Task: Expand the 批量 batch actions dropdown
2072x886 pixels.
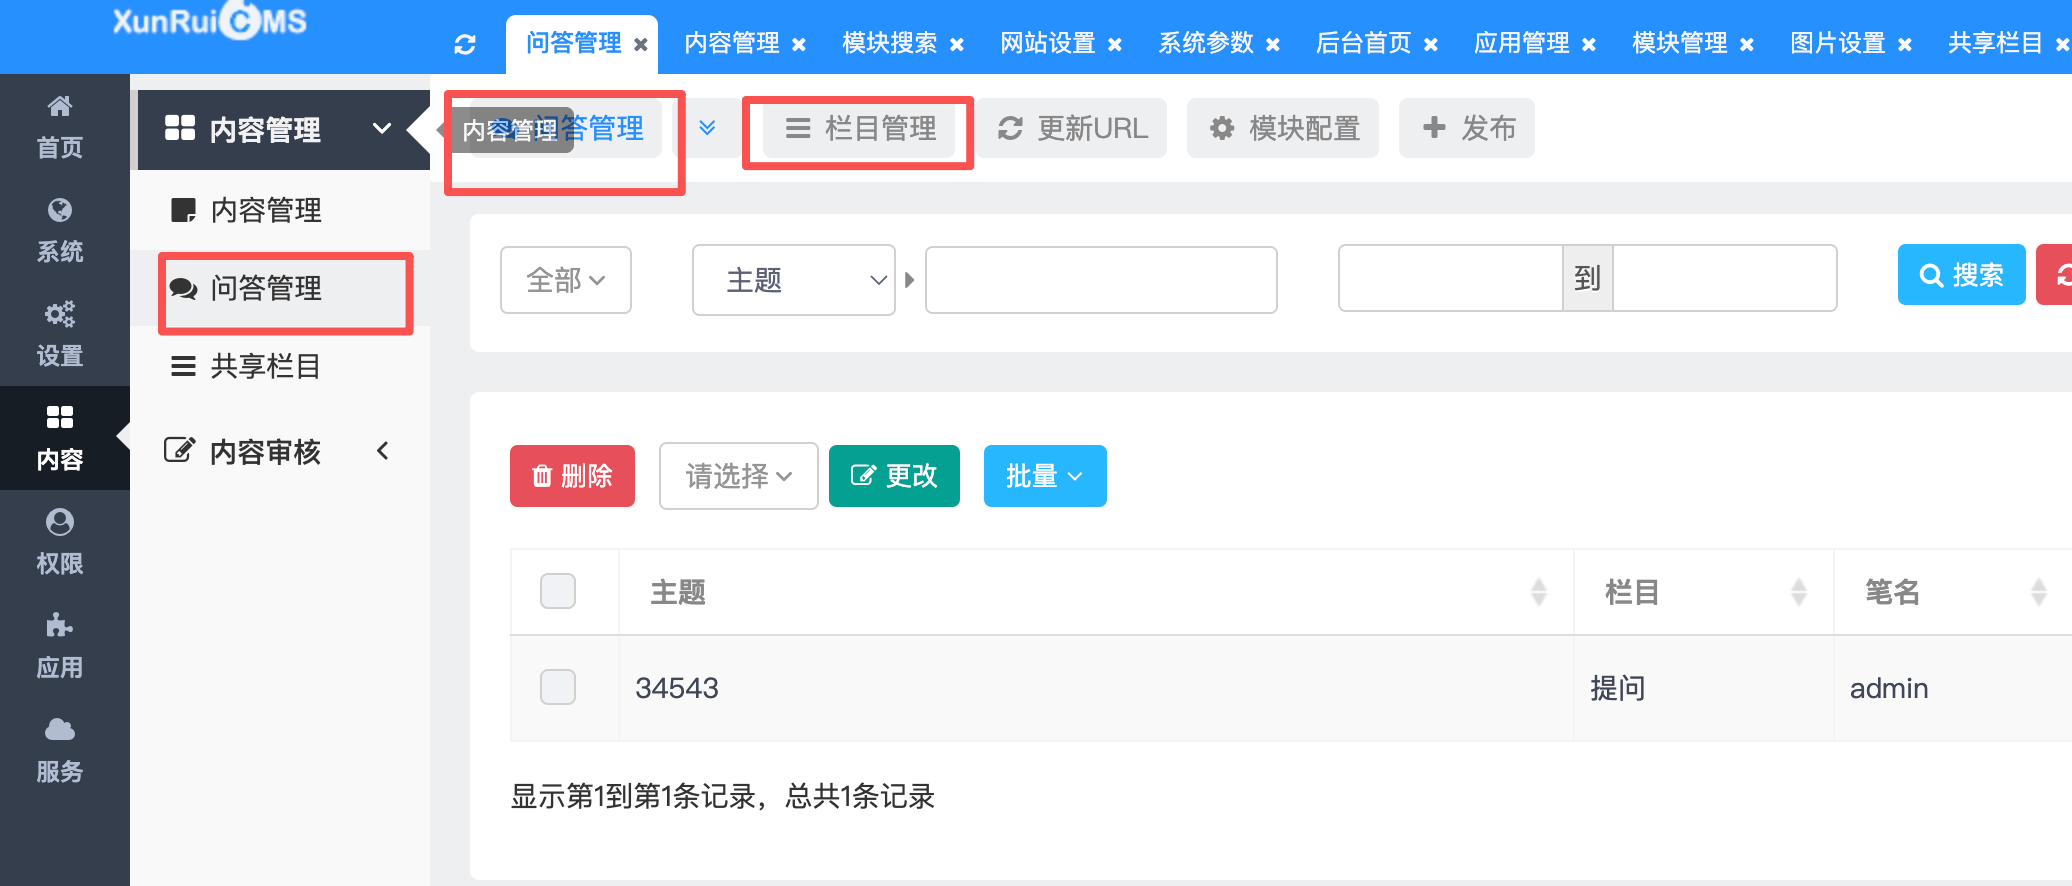Action: pos(1044,476)
